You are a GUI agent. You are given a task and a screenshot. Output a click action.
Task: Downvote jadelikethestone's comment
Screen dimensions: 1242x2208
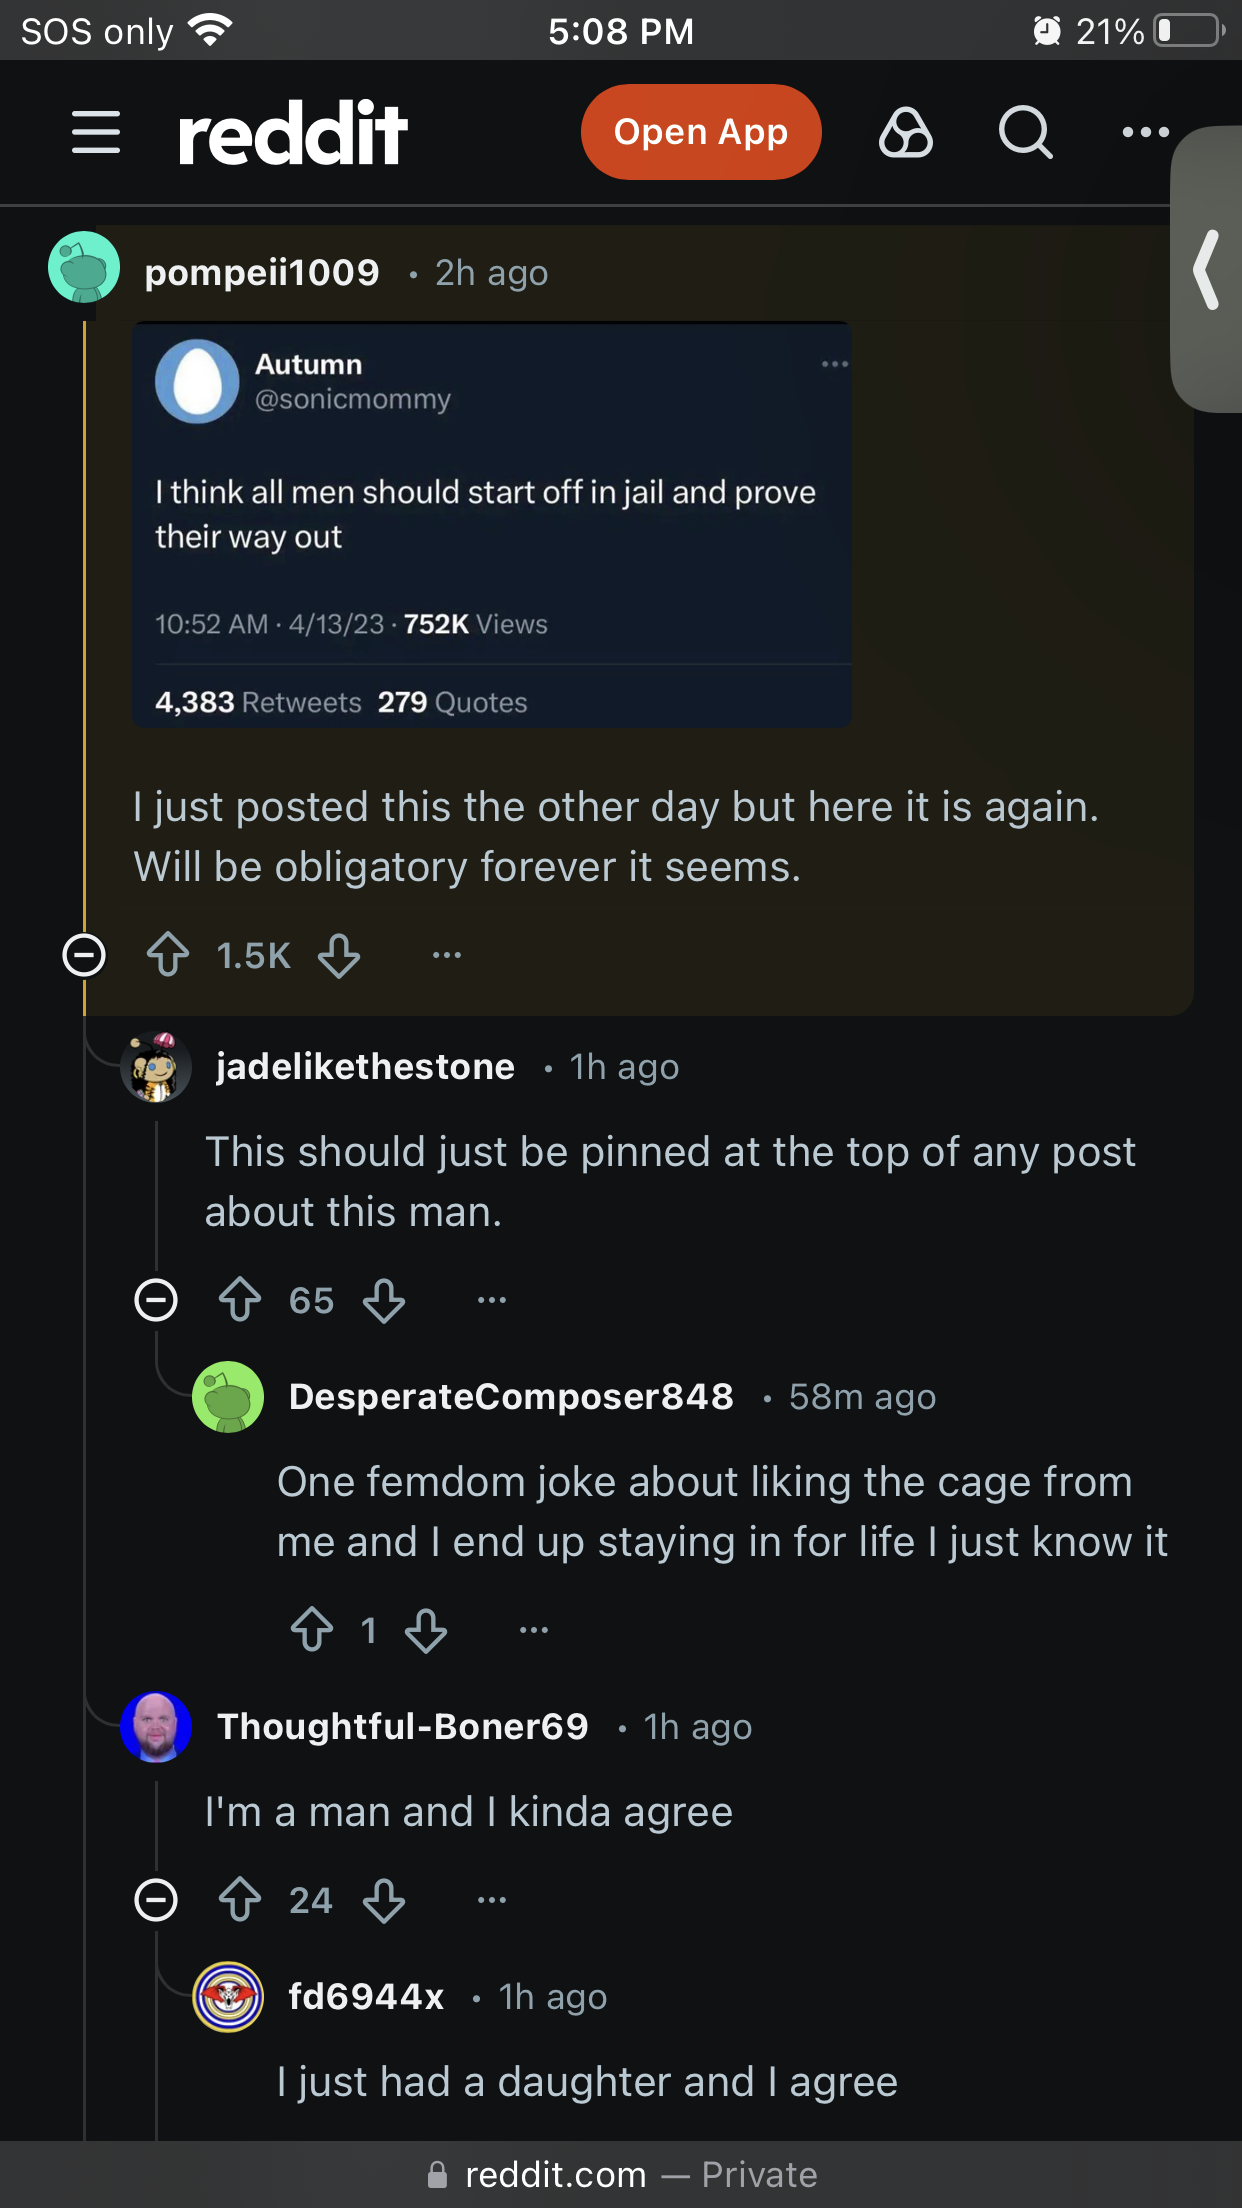(x=384, y=1300)
